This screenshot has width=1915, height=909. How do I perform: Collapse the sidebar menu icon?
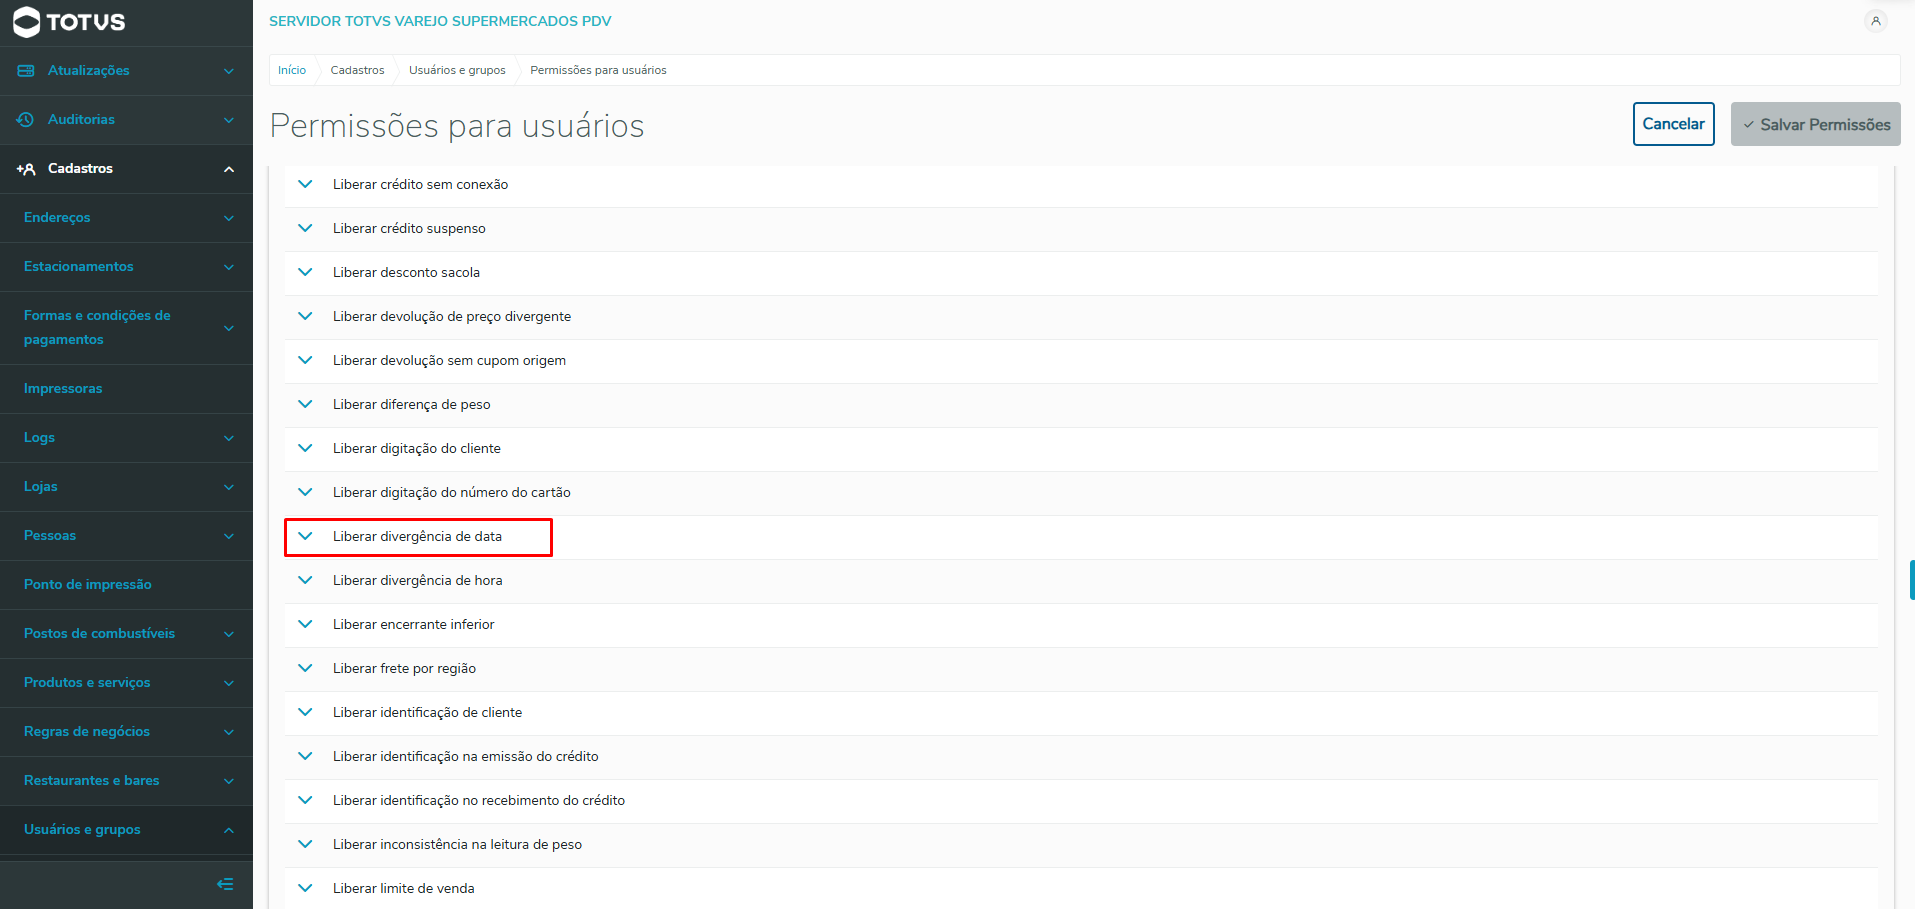pyautogui.click(x=225, y=884)
